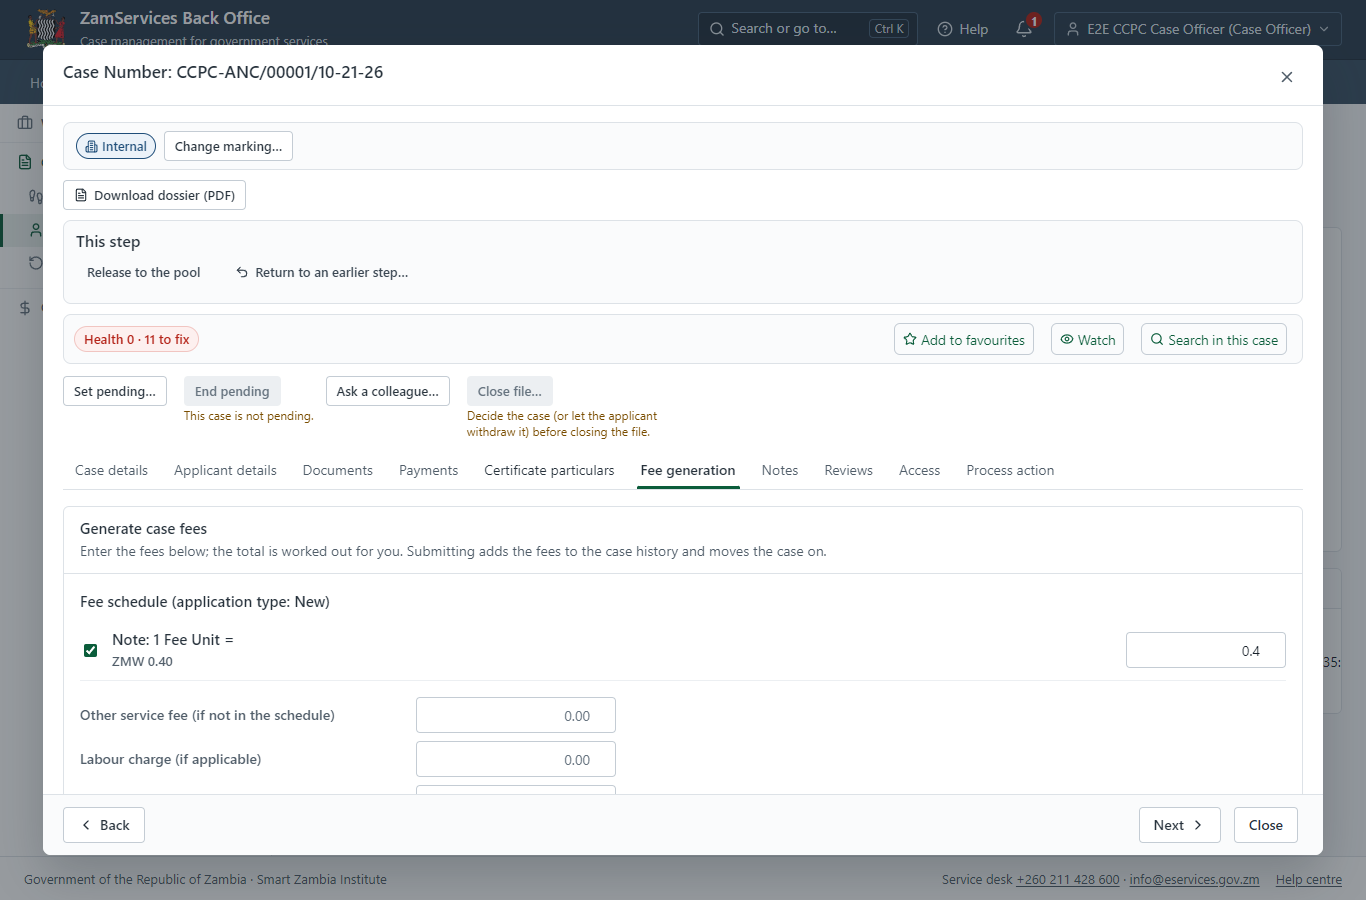Click the Labour charge amount field

516,759
